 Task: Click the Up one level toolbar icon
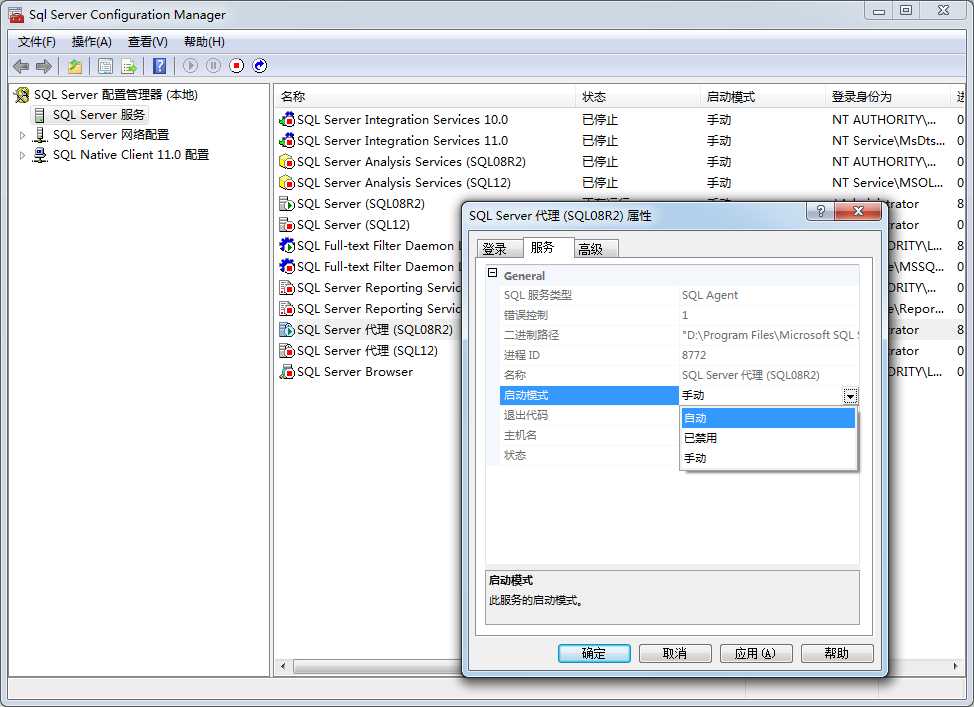75,66
